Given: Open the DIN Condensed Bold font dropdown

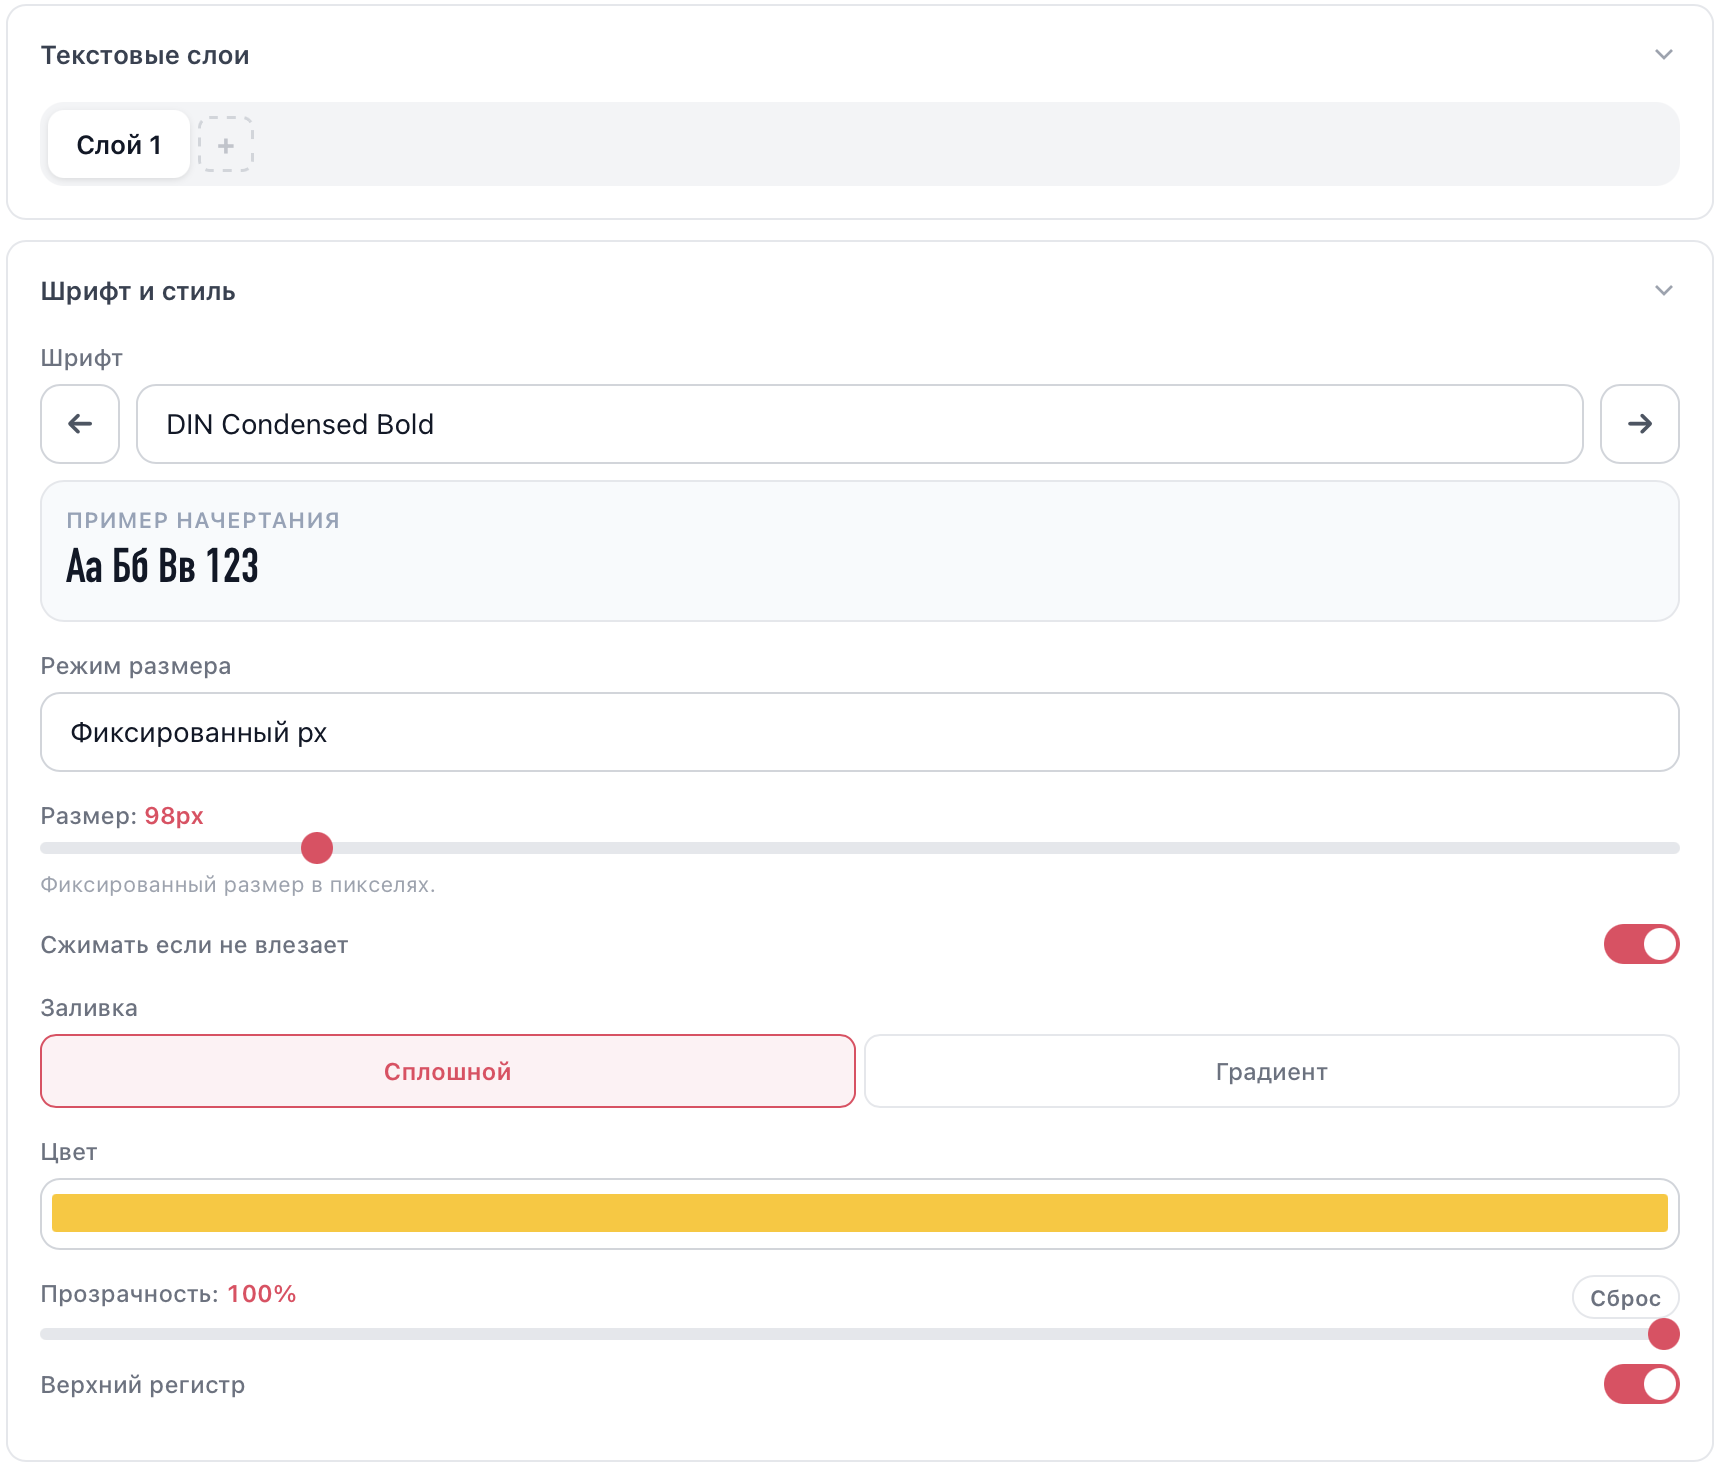Looking at the screenshot, I should 859,424.
